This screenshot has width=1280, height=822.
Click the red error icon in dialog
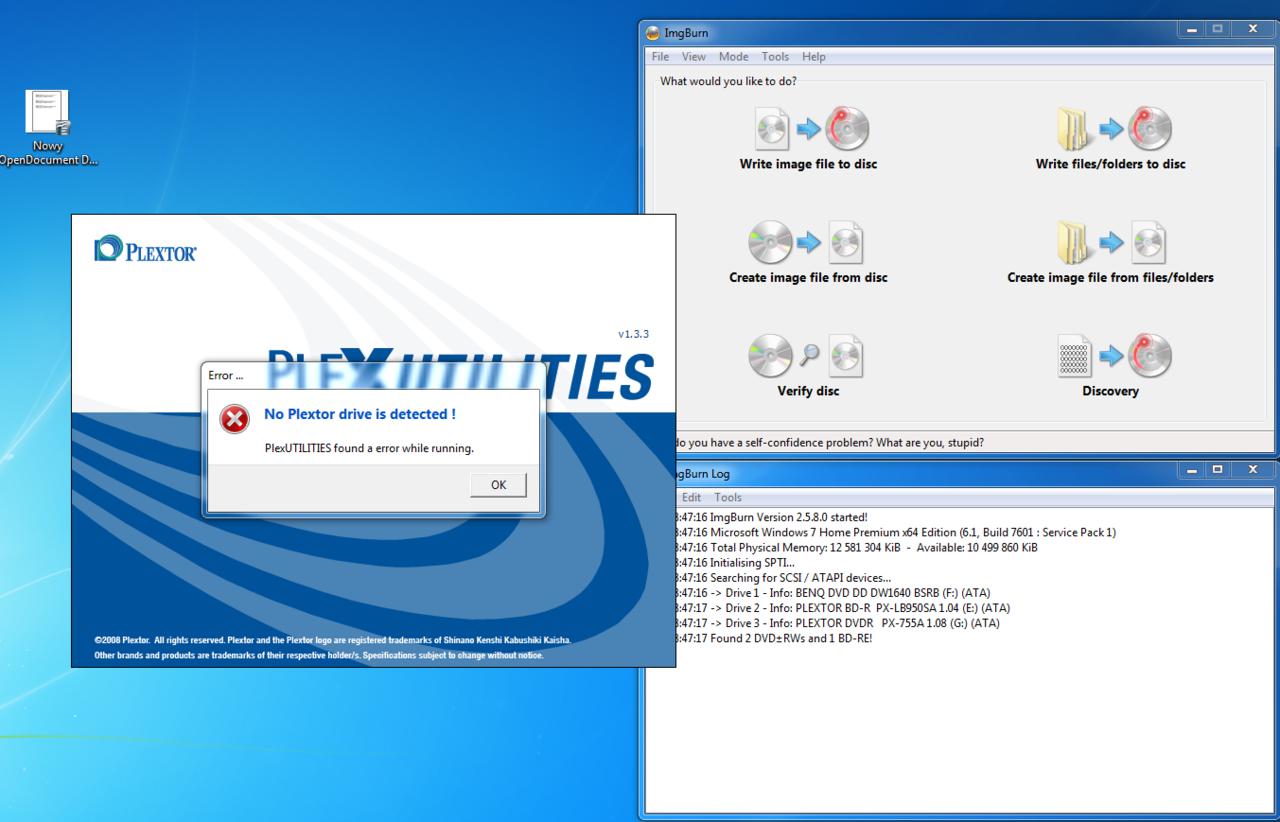pos(235,420)
